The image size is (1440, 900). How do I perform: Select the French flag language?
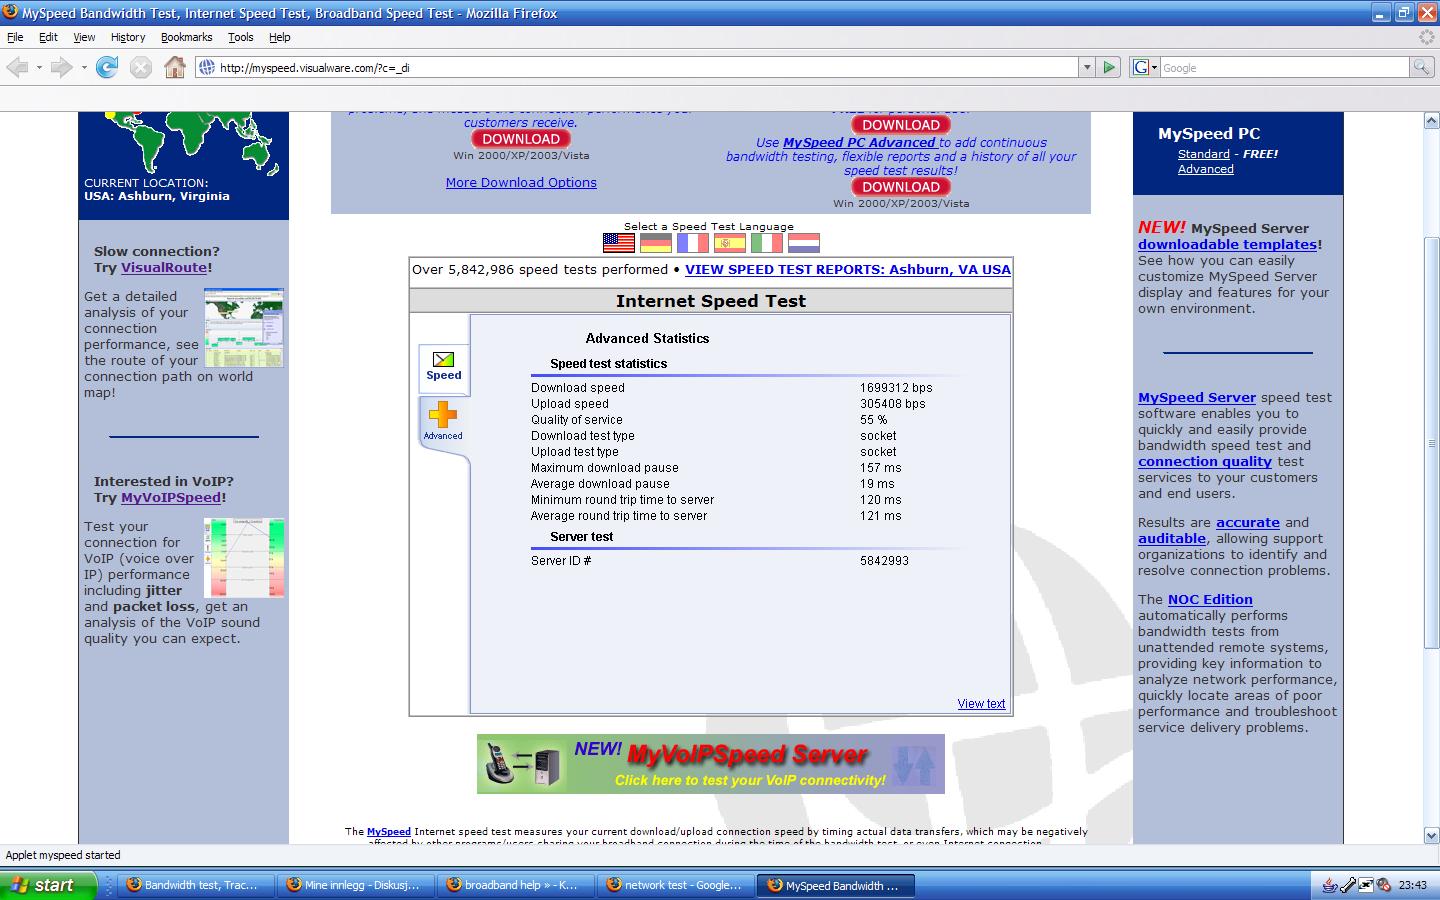click(x=693, y=243)
